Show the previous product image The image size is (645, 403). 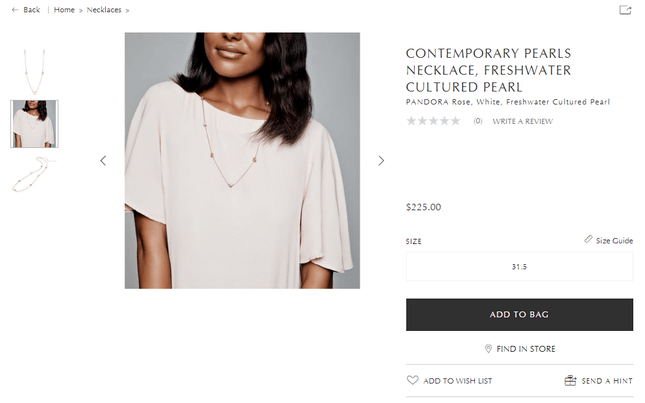click(102, 160)
